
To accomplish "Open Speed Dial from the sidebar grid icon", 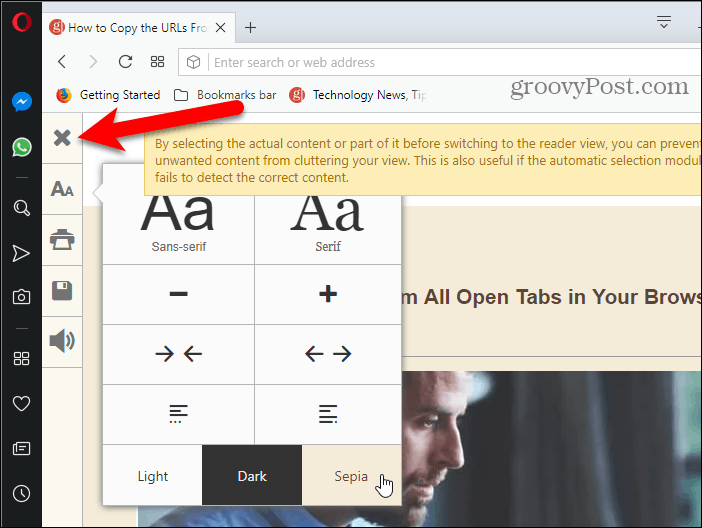I will [21, 358].
